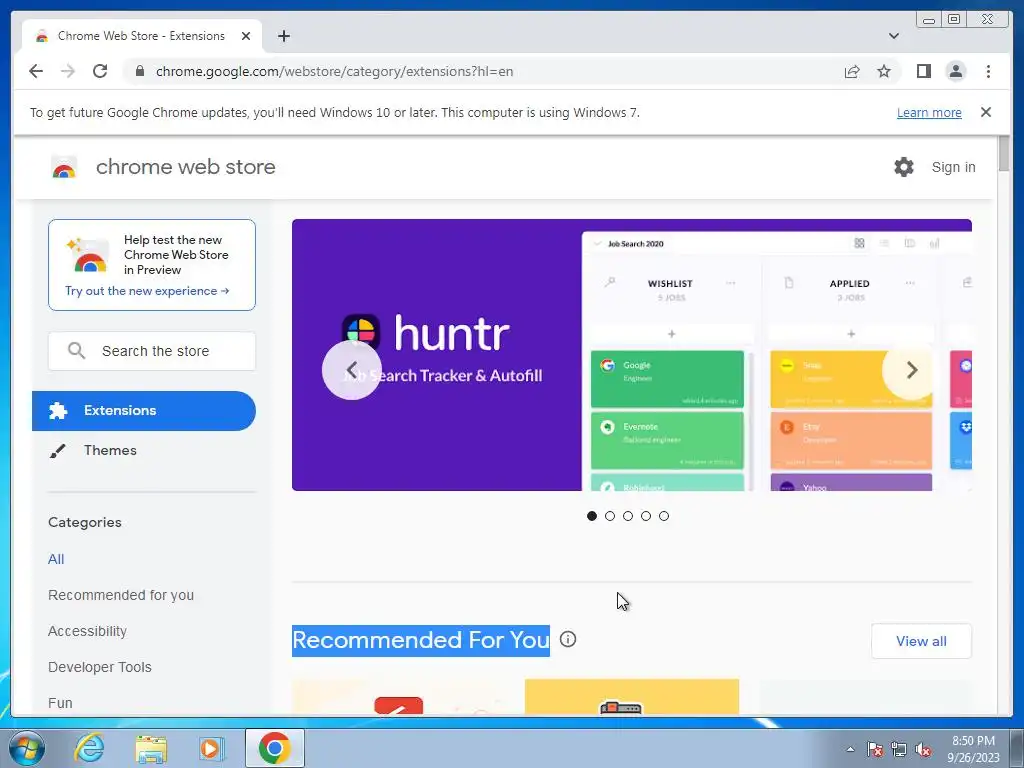Click the page vertical scrollbar thumb
The width and height of the screenshot is (1024, 768).
click(x=1004, y=153)
